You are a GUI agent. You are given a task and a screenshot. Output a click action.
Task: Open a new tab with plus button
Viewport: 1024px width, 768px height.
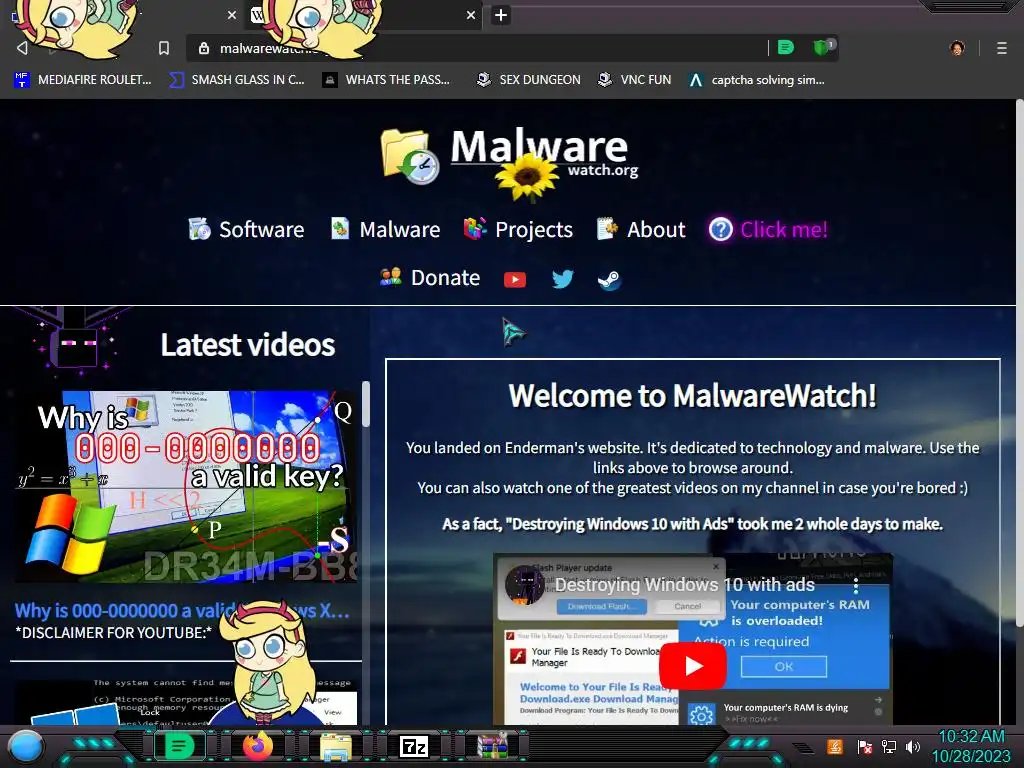click(501, 15)
